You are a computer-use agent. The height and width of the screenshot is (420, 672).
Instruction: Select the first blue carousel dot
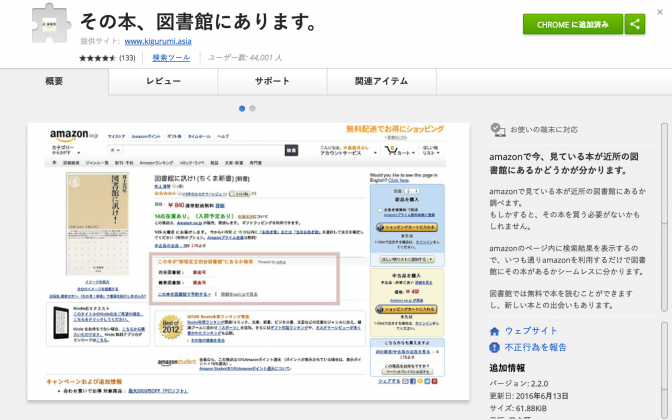242,109
